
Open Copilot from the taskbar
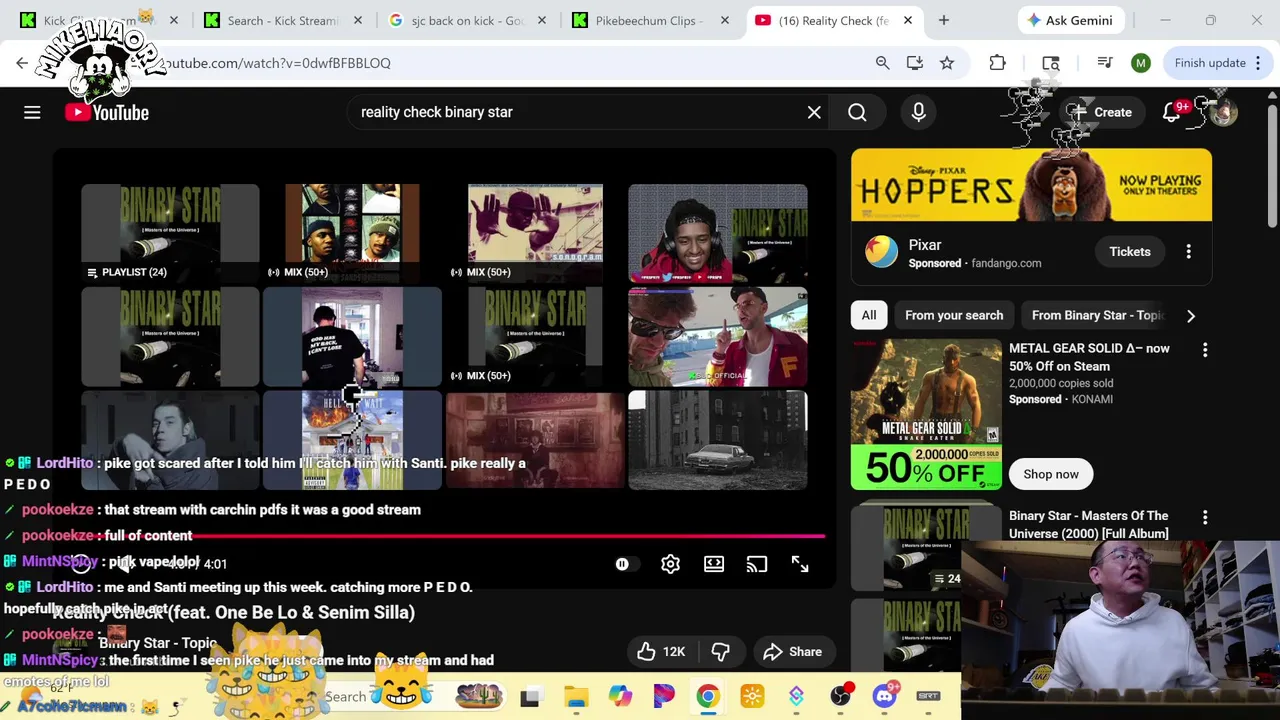tap(620, 696)
